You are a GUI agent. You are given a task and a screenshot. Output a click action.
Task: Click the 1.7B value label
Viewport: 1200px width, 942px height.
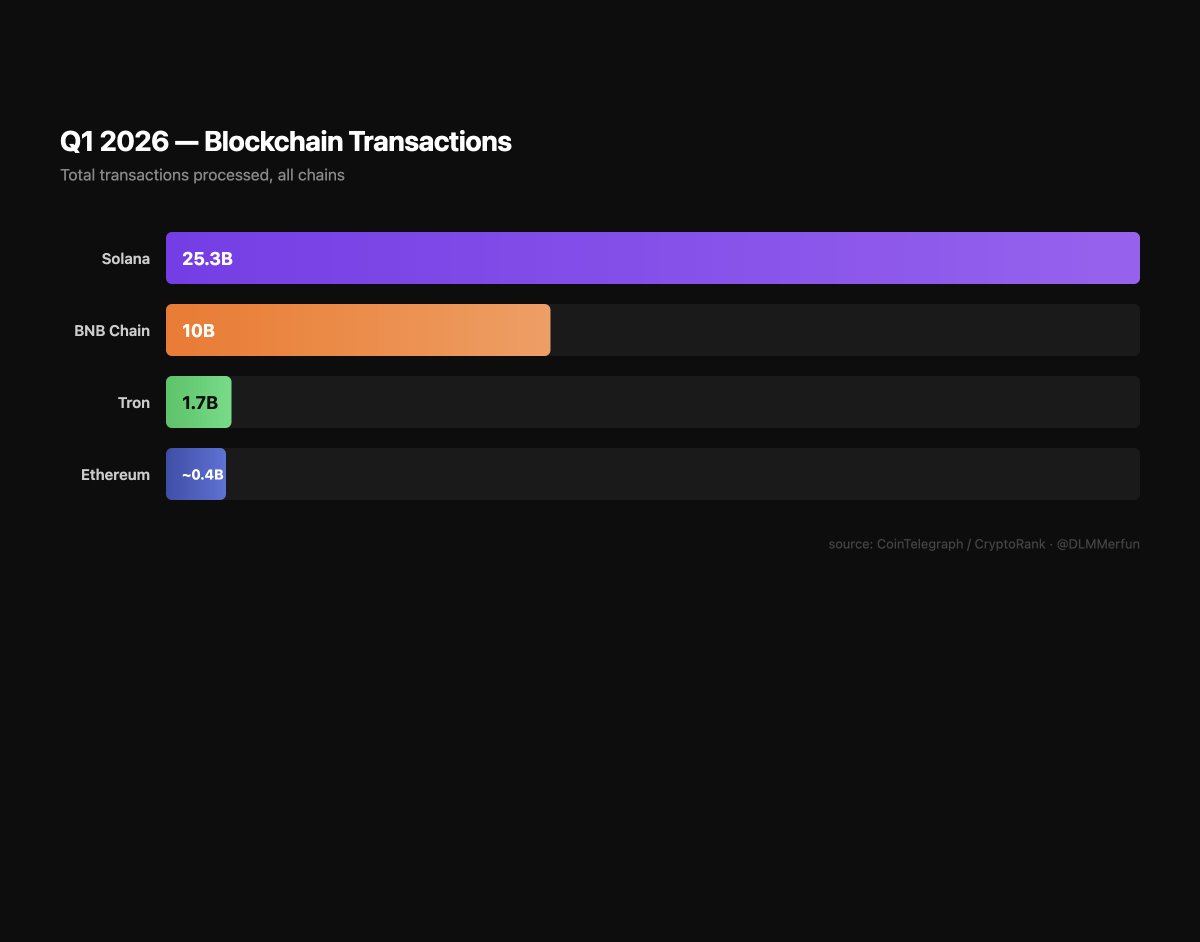click(200, 403)
